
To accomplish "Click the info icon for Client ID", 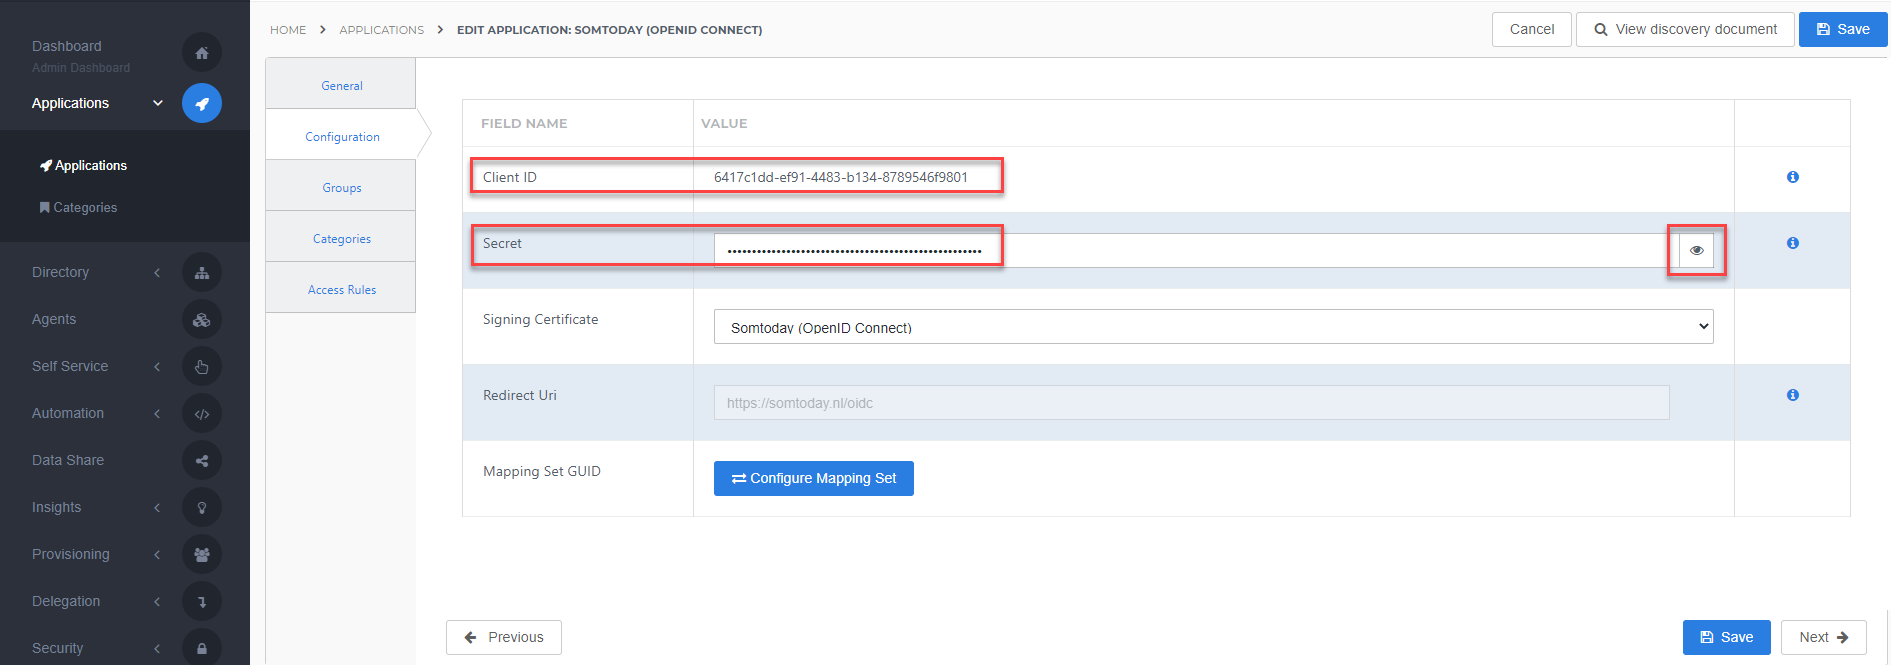I will pyautogui.click(x=1793, y=177).
